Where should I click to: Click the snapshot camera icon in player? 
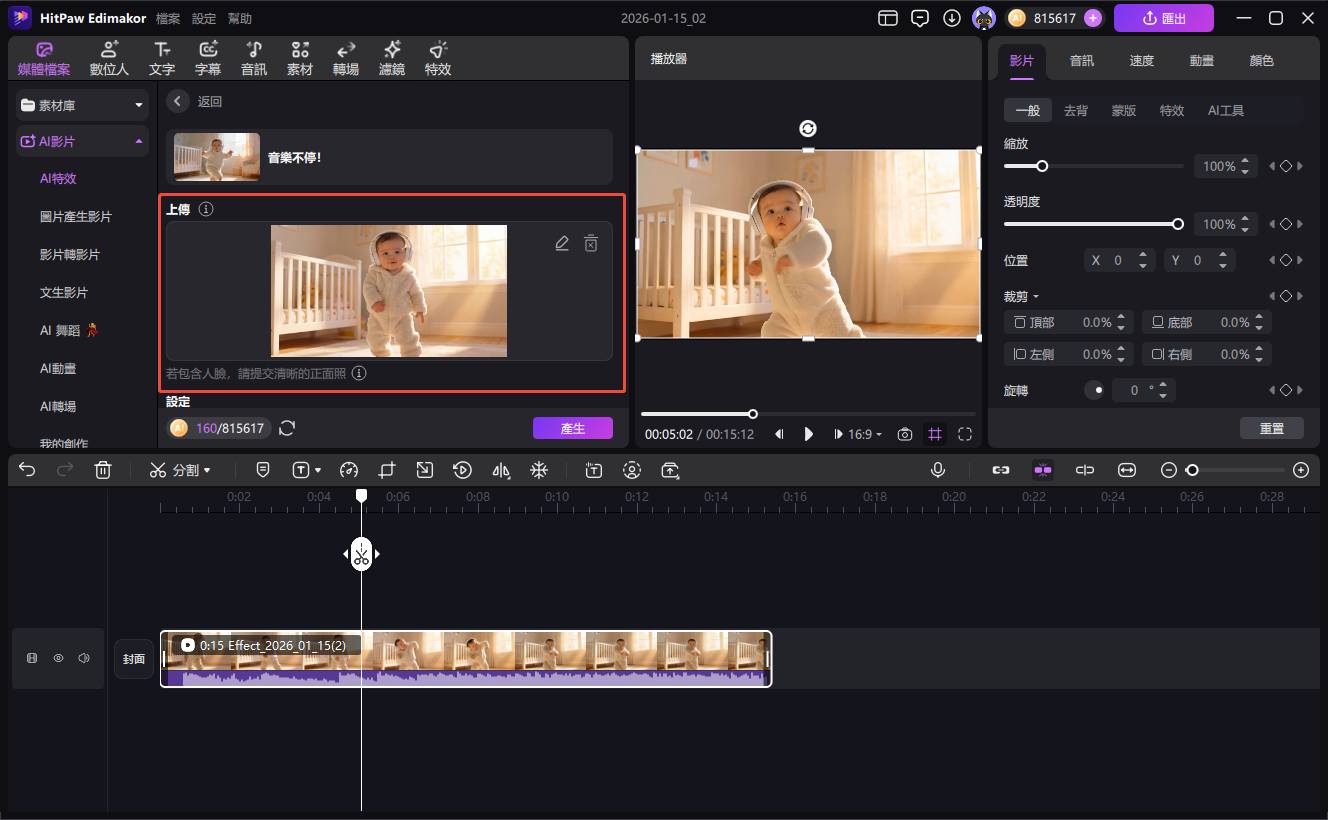coord(905,434)
